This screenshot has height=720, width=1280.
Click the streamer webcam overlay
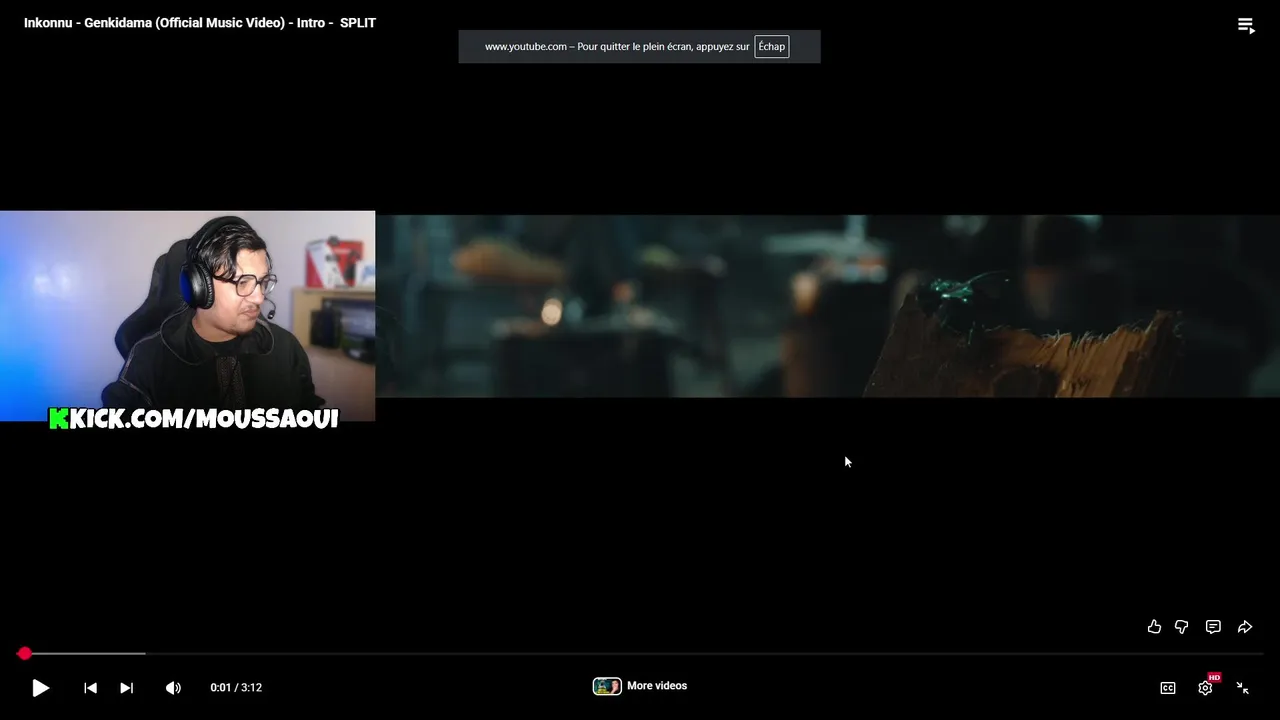[x=187, y=316]
